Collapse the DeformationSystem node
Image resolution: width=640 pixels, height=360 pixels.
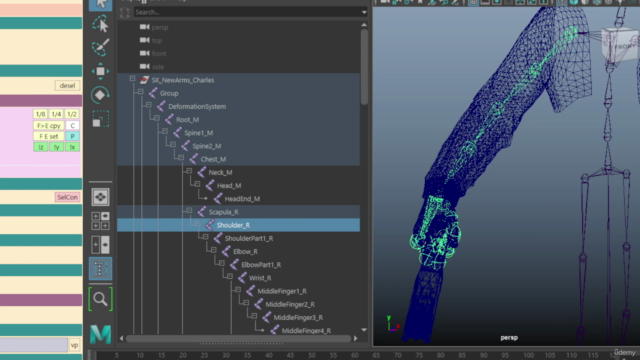click(149, 105)
